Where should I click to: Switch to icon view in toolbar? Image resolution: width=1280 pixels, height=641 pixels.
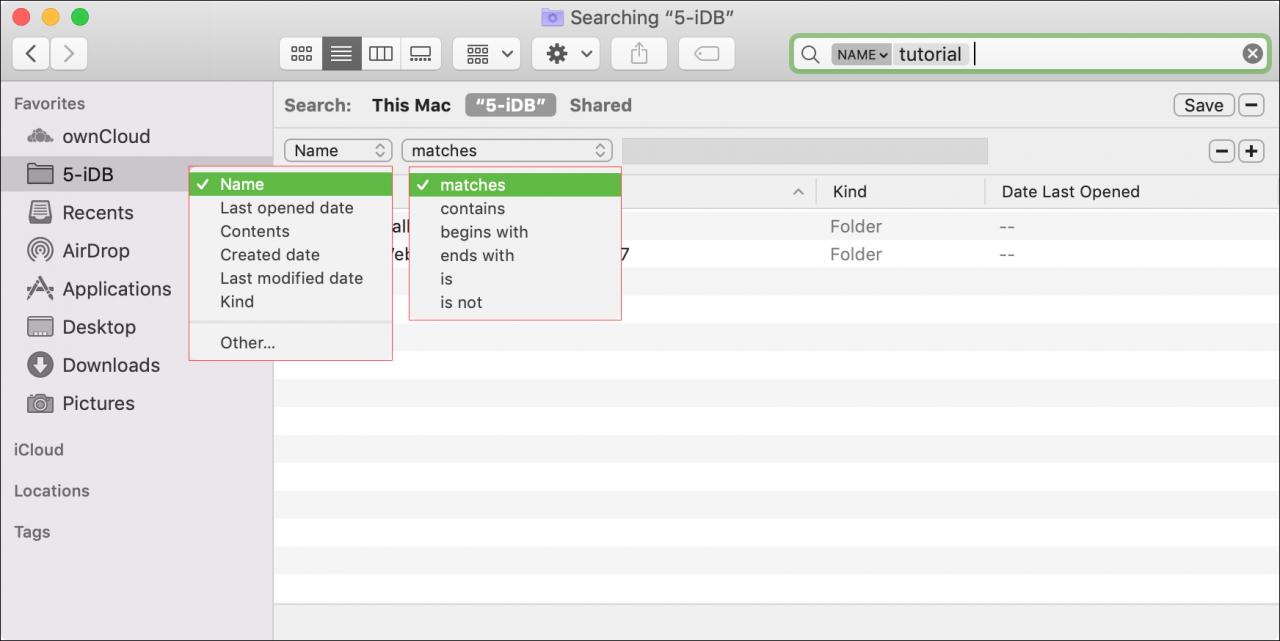coord(301,54)
